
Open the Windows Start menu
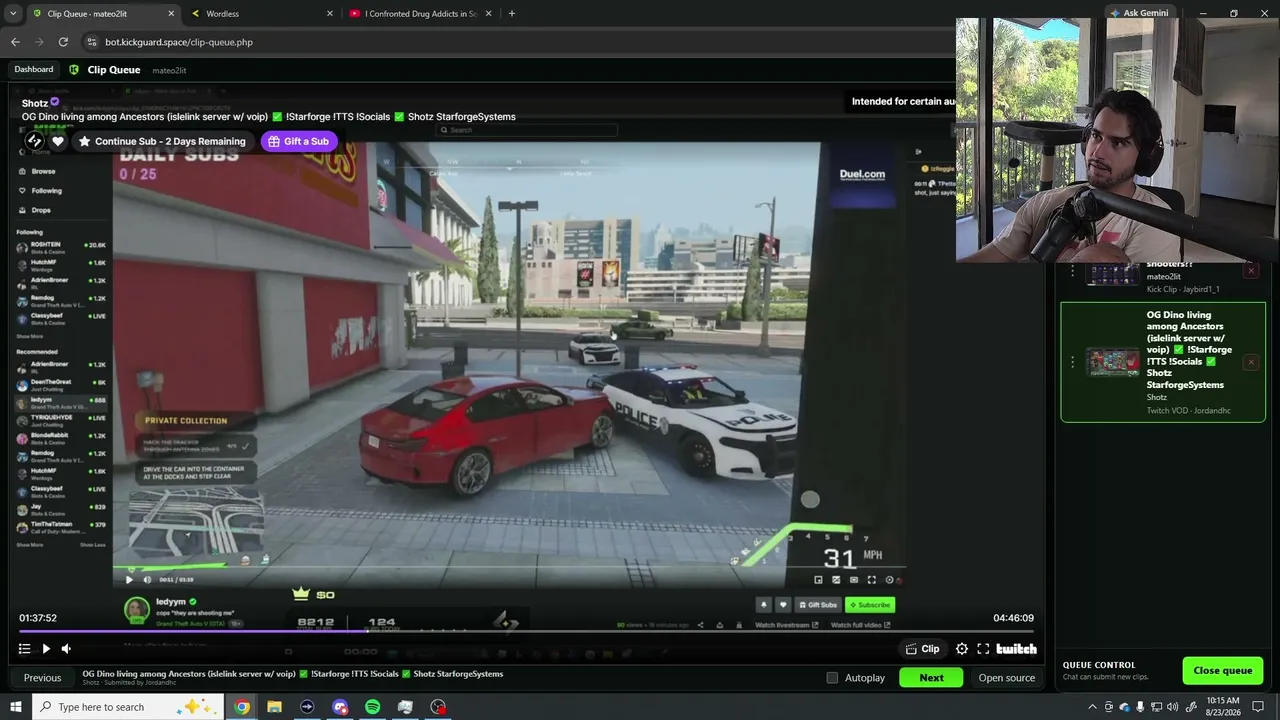click(16, 707)
